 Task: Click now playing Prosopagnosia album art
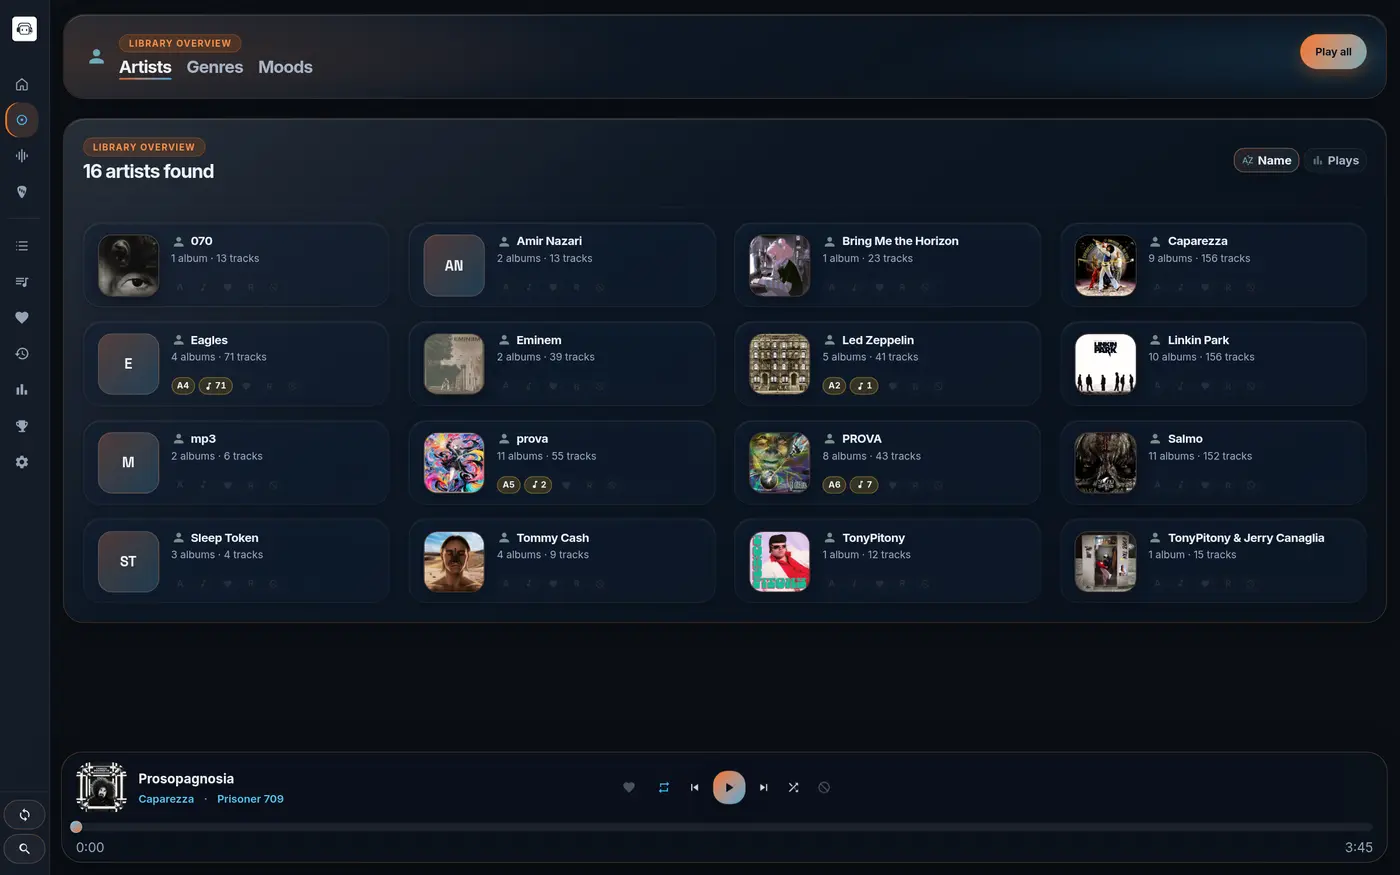click(101, 787)
